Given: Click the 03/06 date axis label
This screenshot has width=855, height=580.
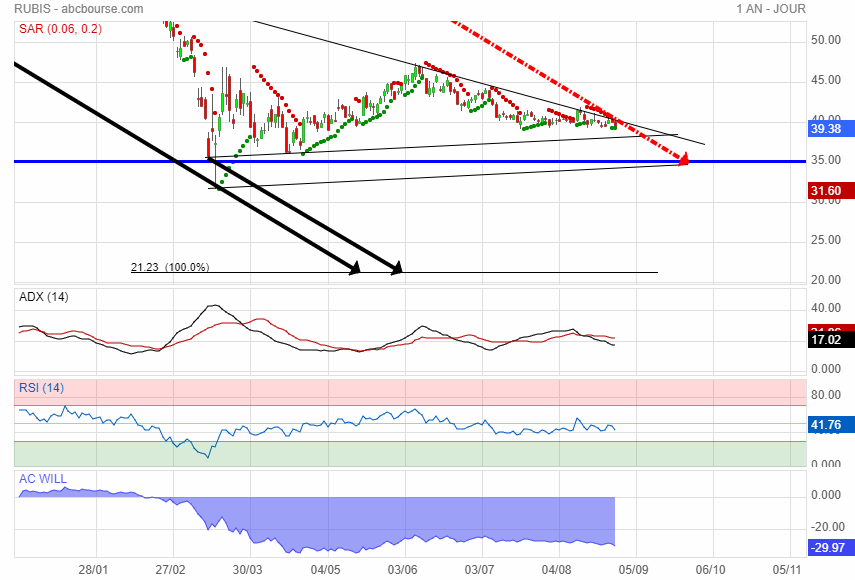Looking at the screenshot, I should coord(402,570).
